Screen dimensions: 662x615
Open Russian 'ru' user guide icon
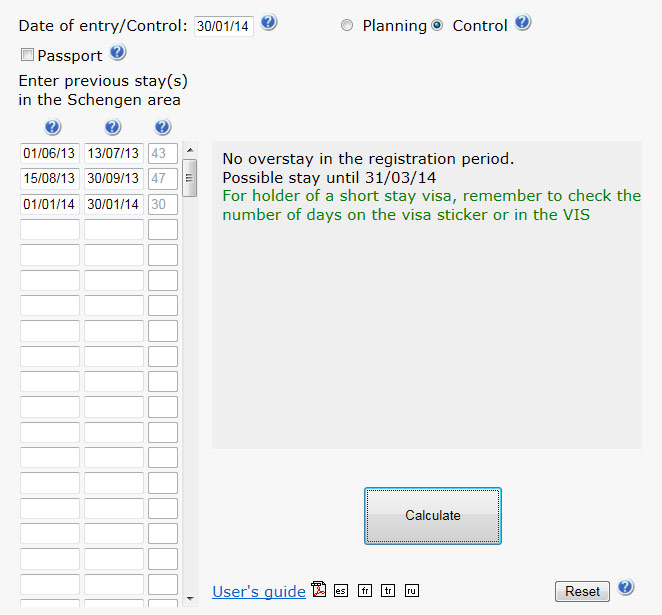[412, 591]
